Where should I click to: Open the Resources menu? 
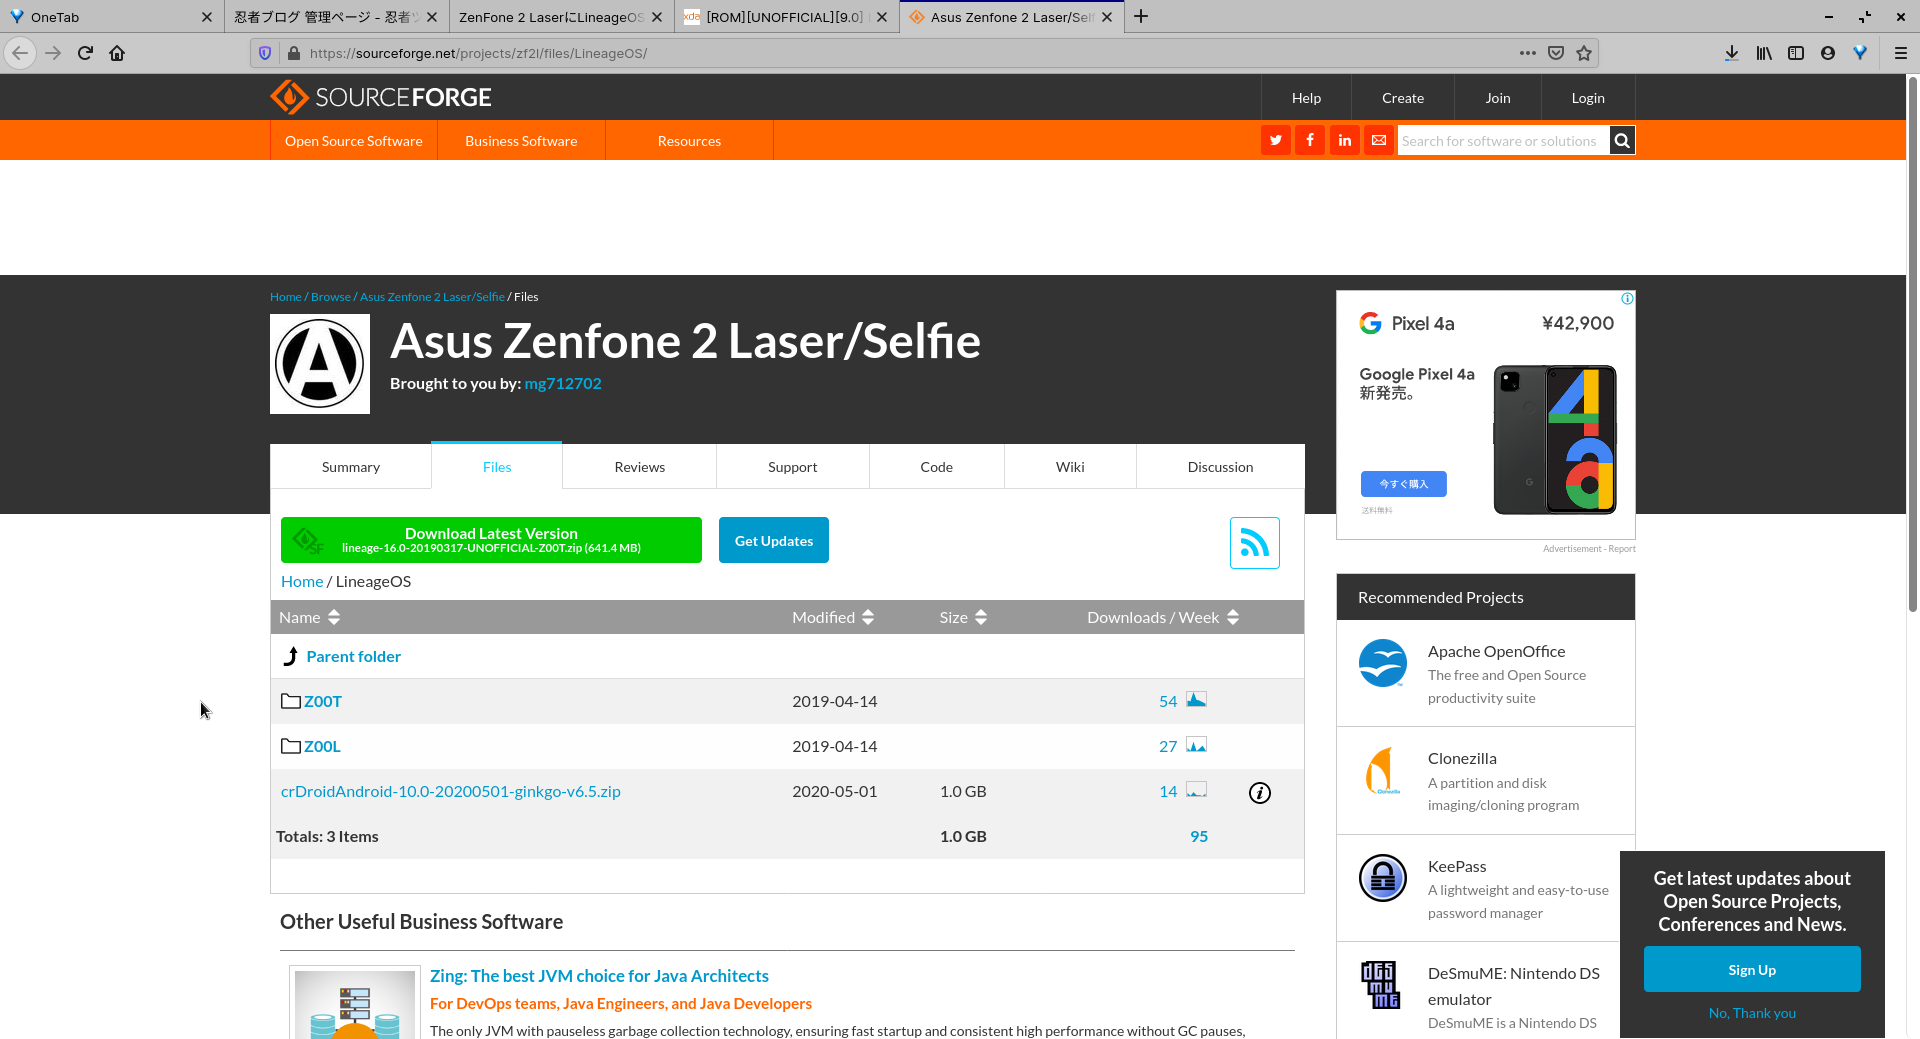689,141
